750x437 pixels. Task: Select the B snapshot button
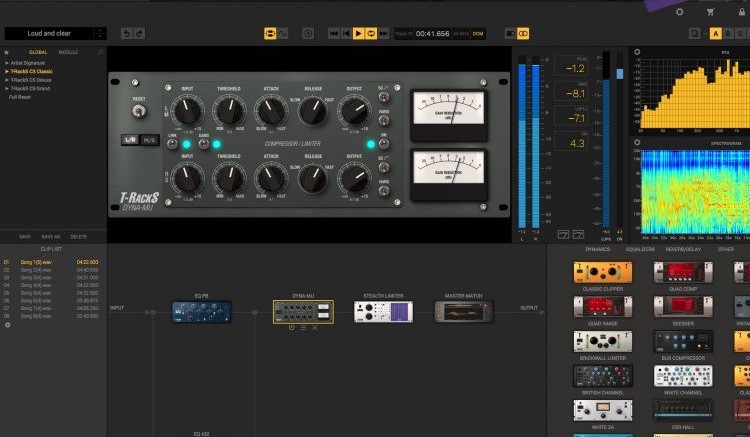[728, 33]
